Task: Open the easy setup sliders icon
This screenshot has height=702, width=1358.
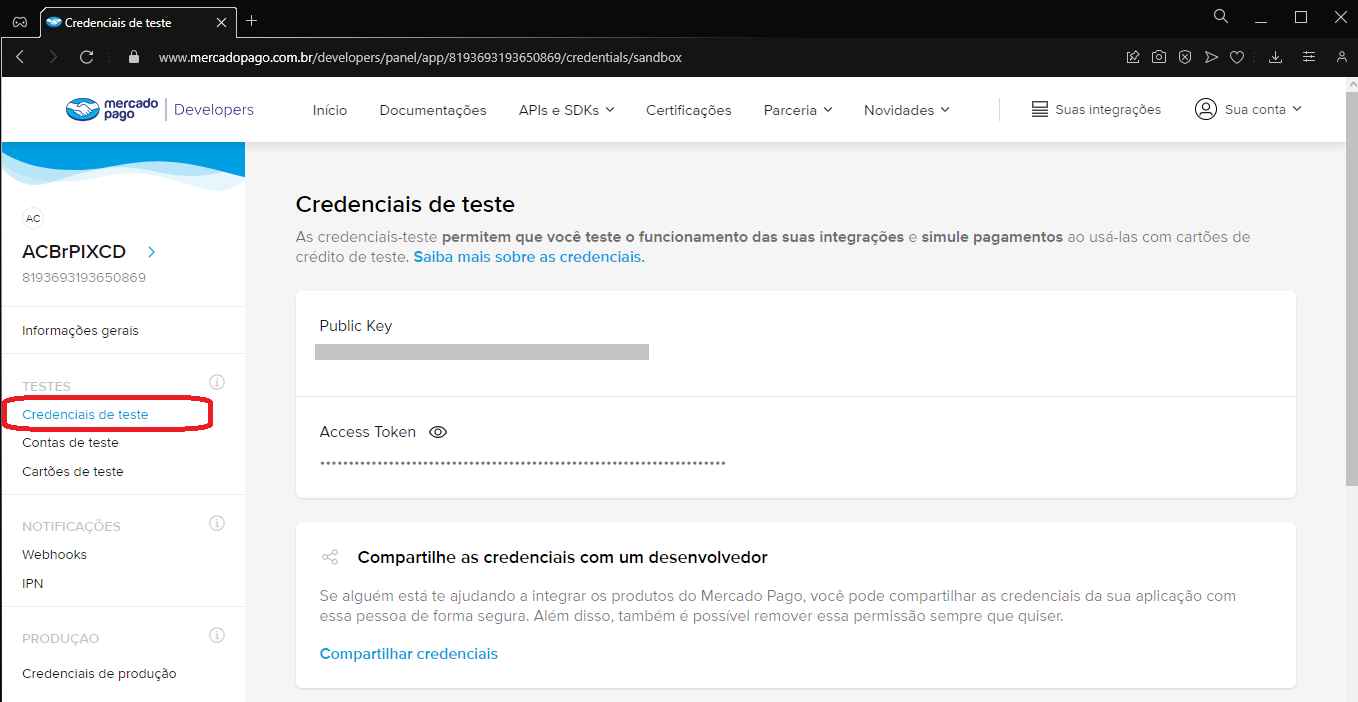Action: click(1308, 57)
